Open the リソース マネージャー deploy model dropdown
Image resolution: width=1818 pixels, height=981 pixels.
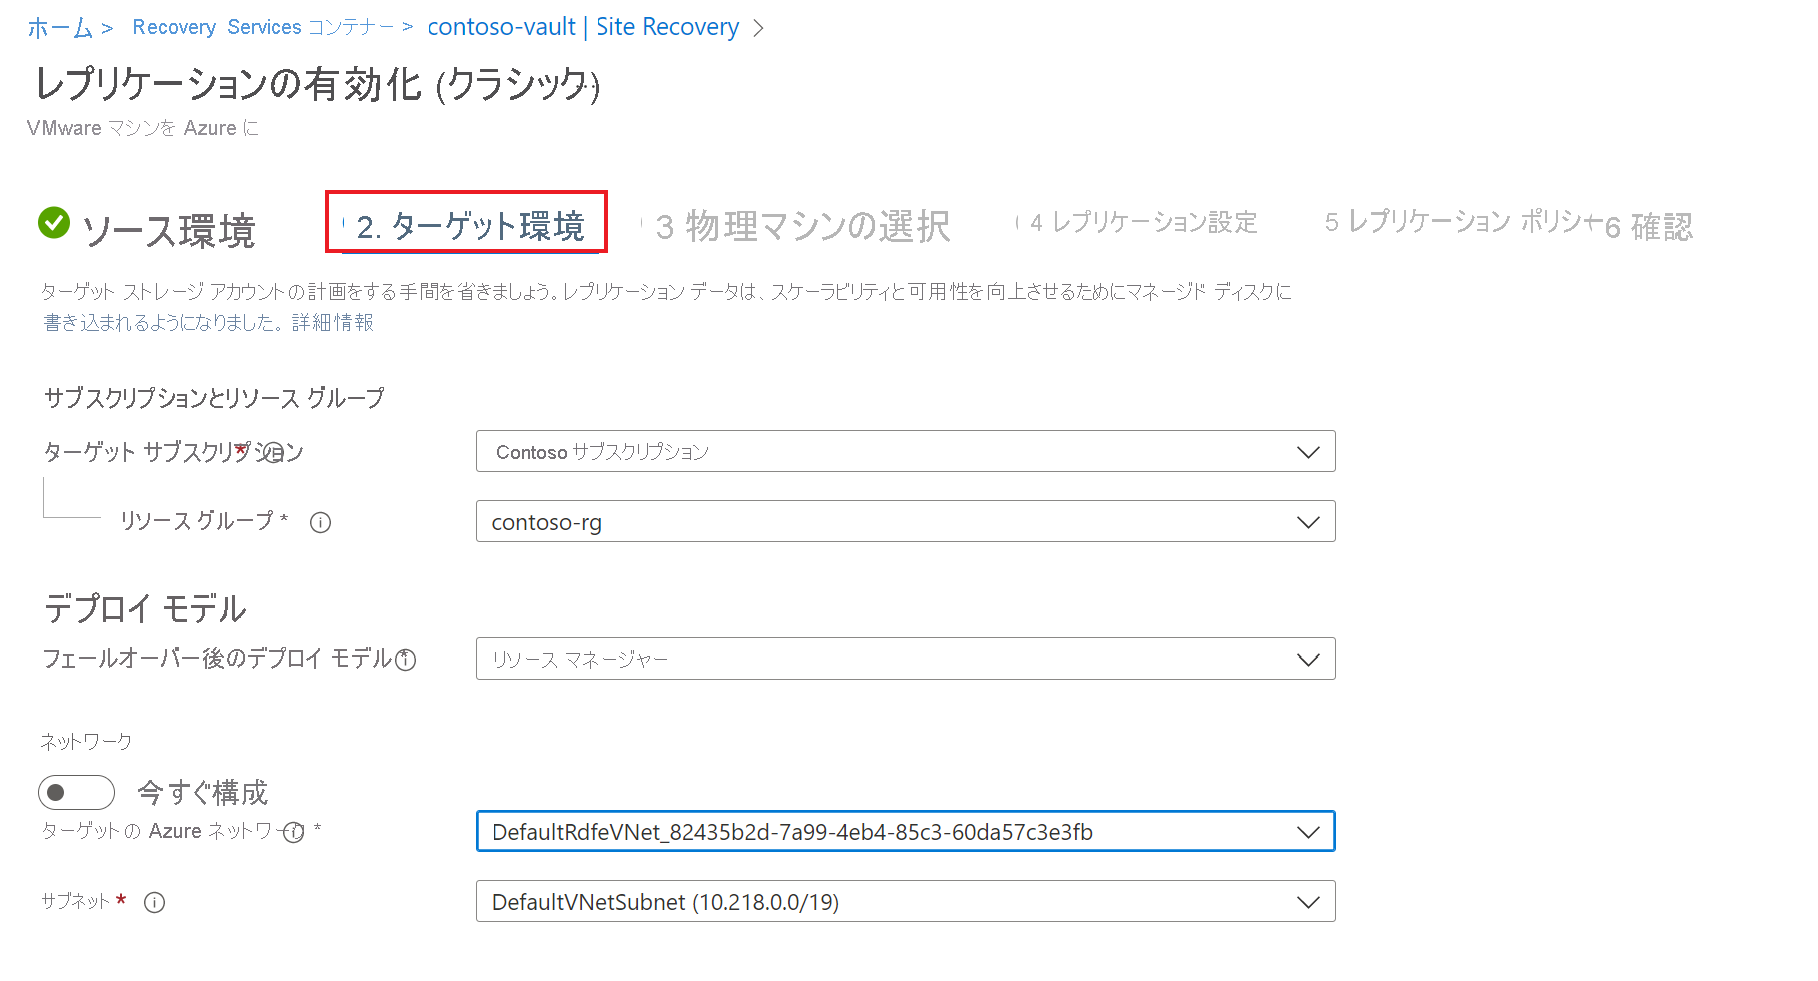tap(905, 659)
